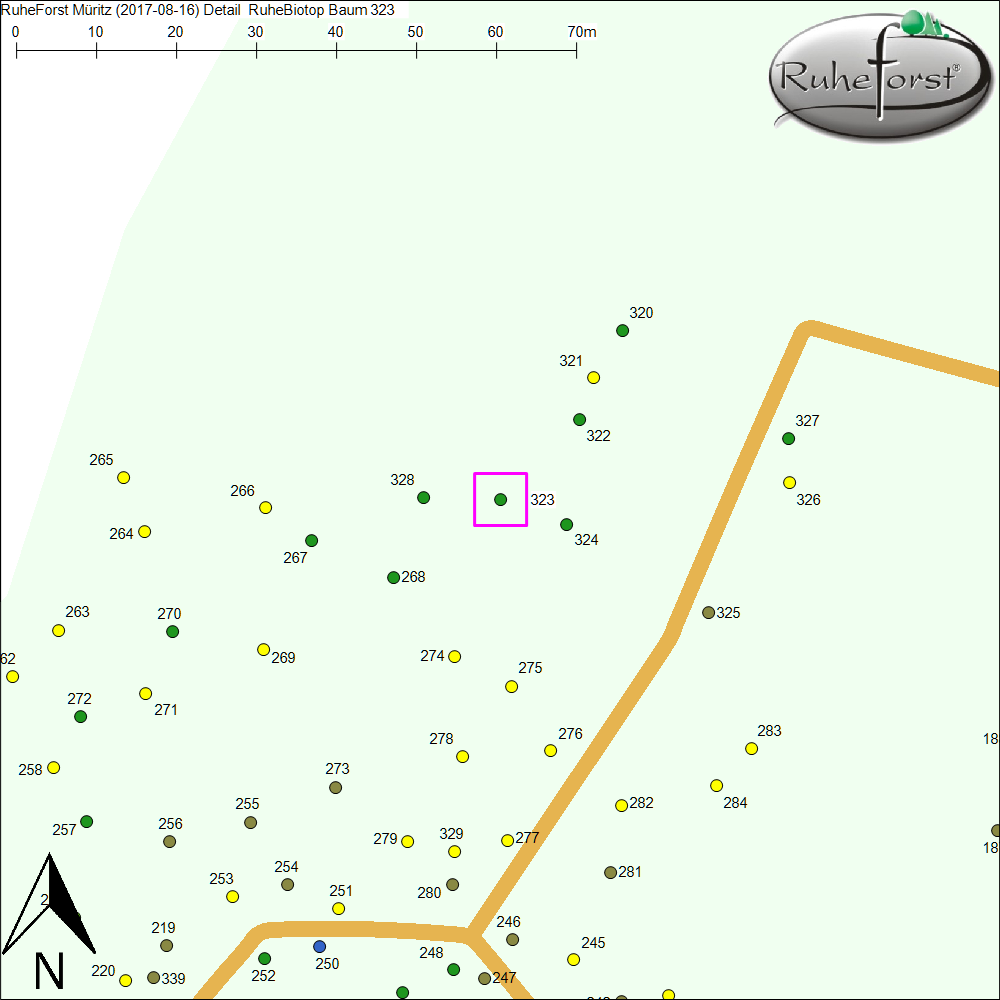This screenshot has width=1000, height=1000.
Task: Select yellow tree marker 283
Action: (x=751, y=749)
